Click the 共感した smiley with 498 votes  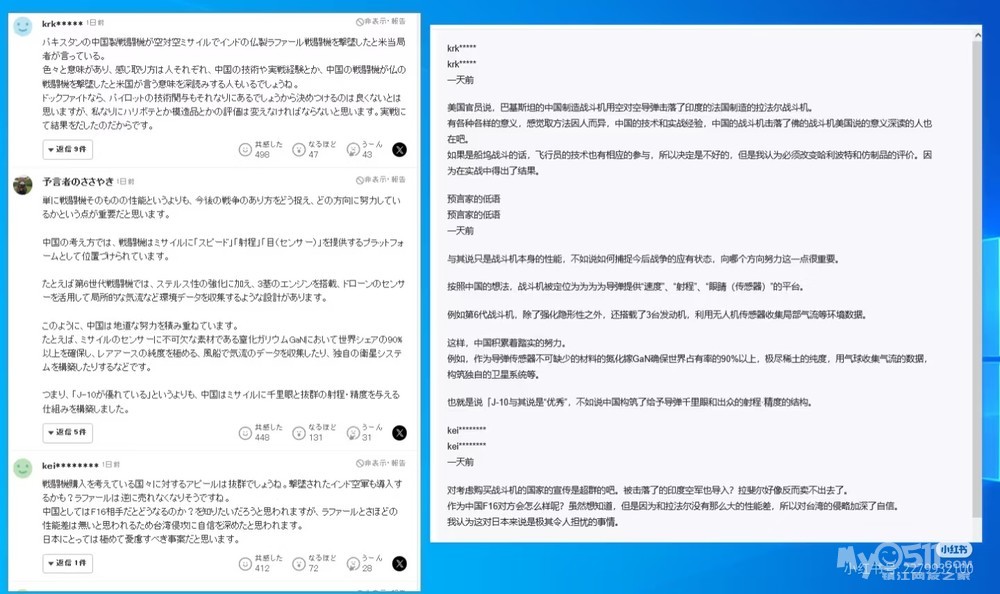tap(246, 150)
